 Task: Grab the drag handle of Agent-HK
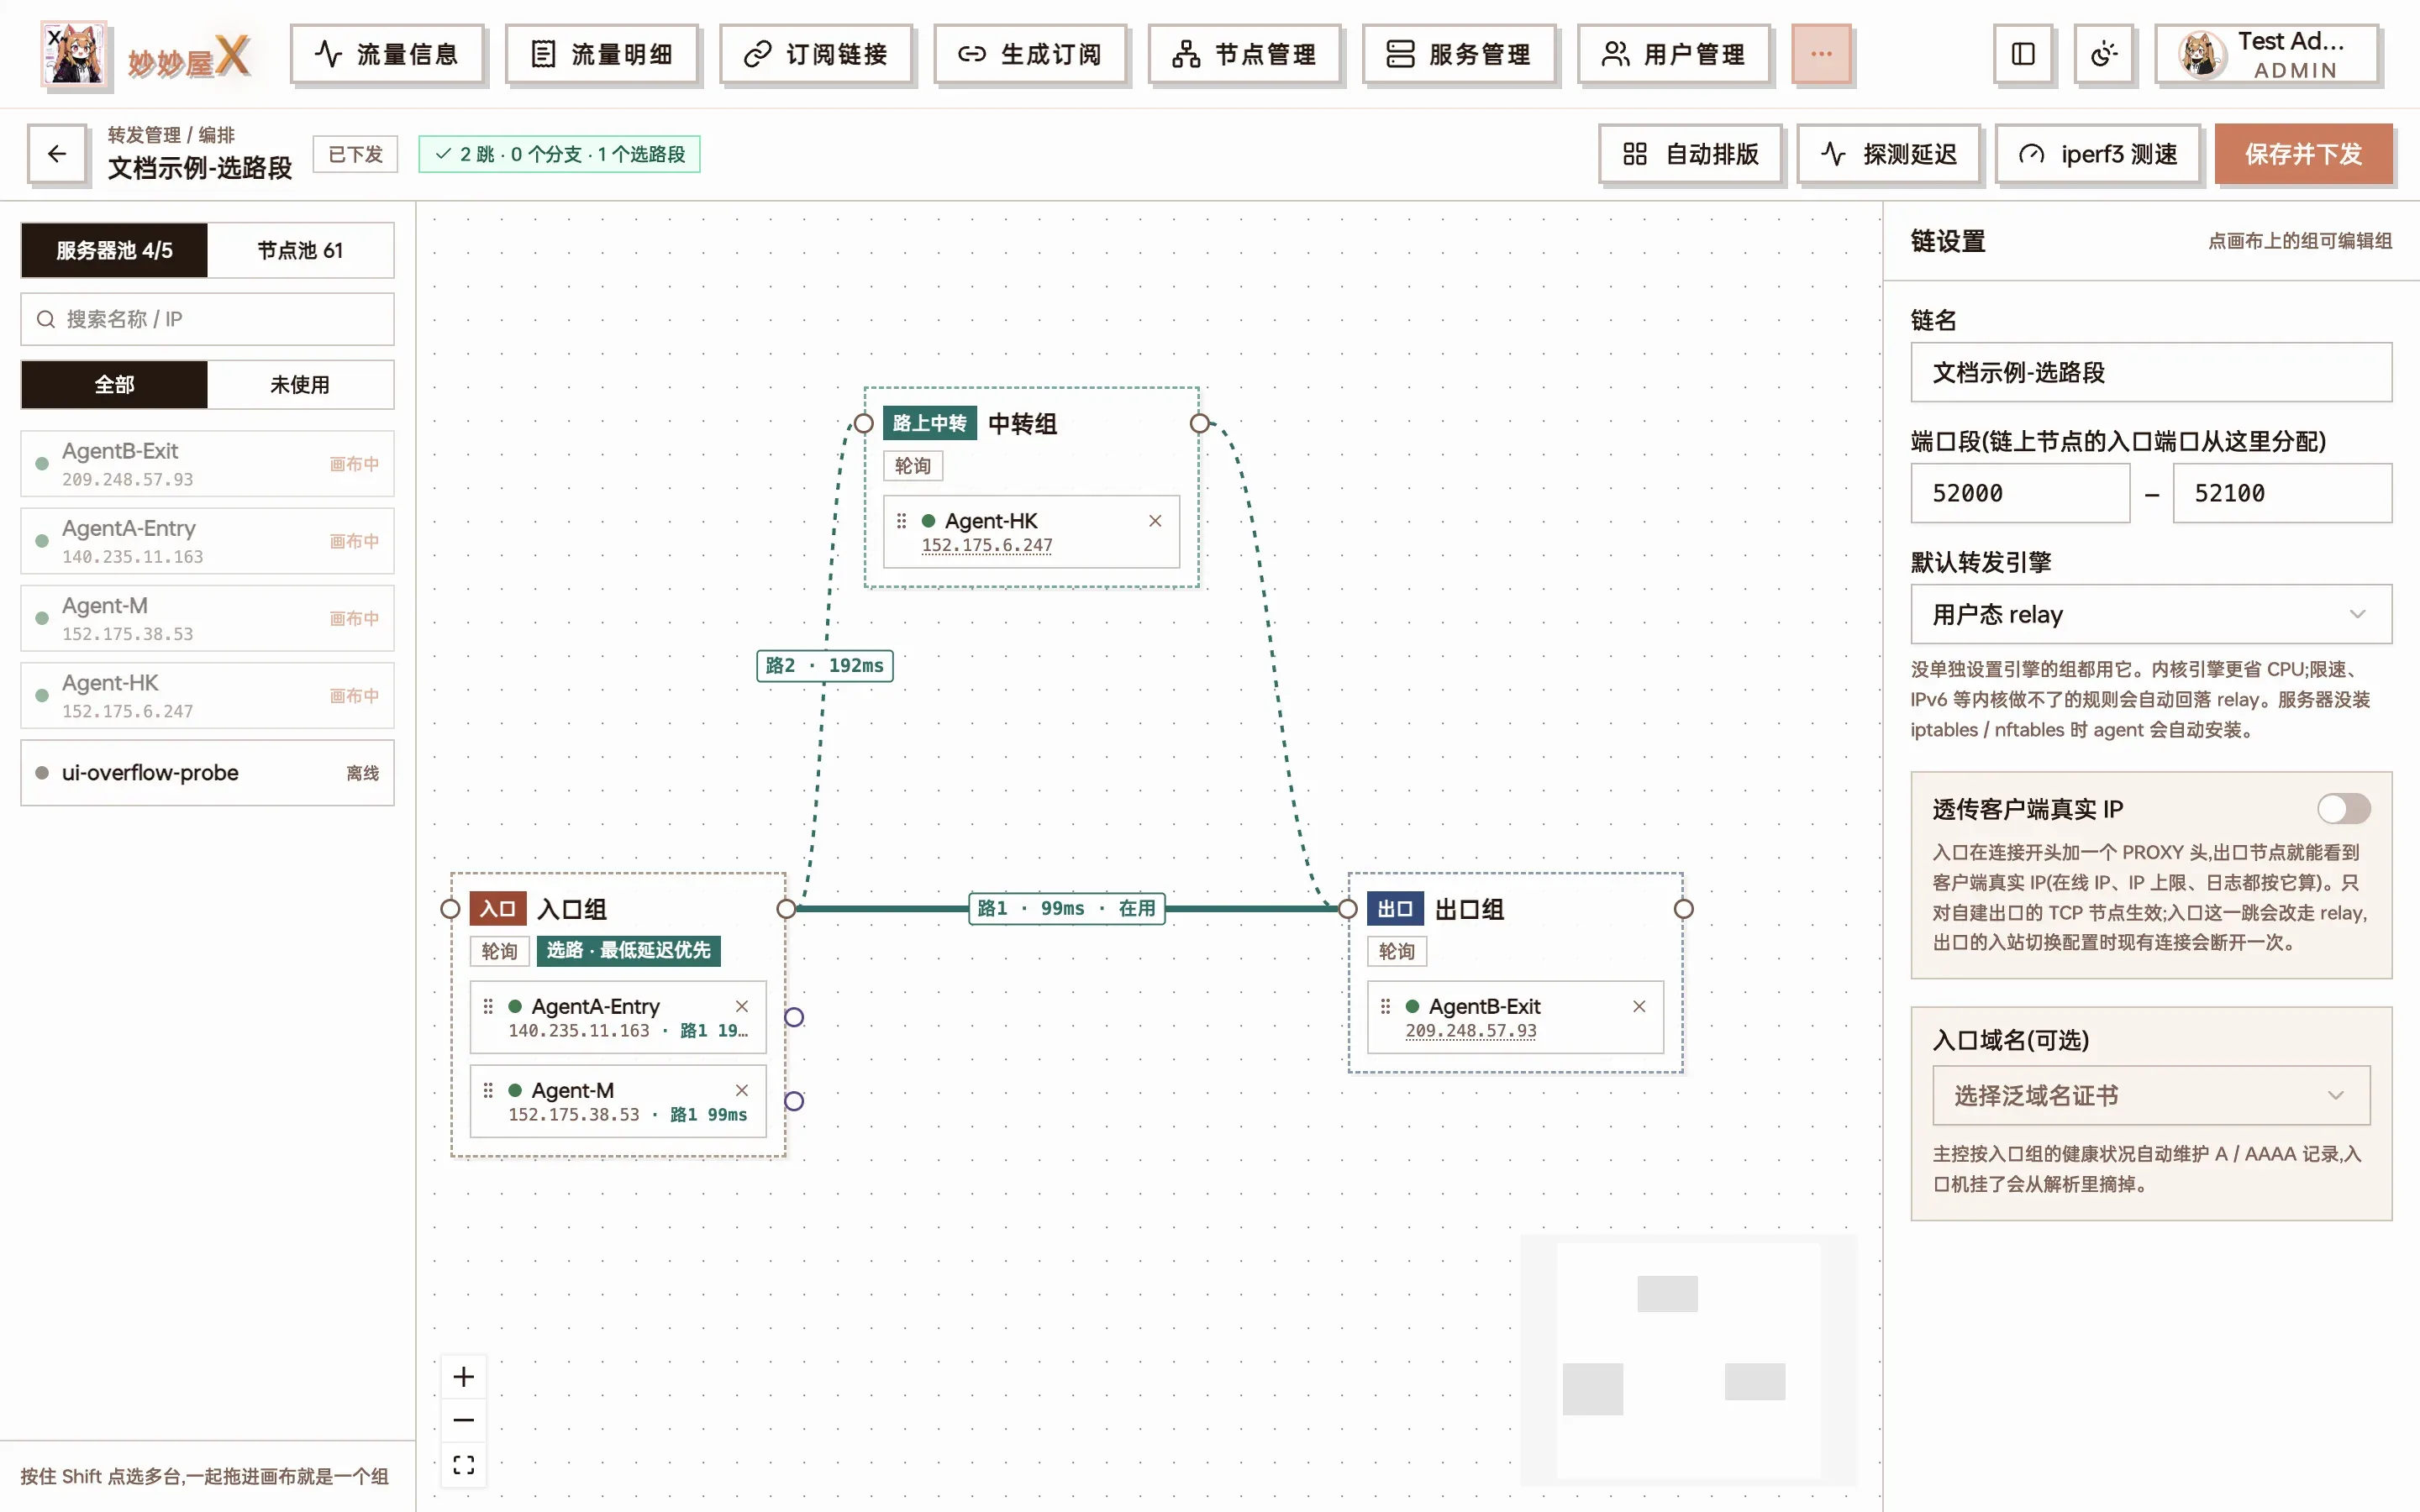pyautogui.click(x=902, y=521)
